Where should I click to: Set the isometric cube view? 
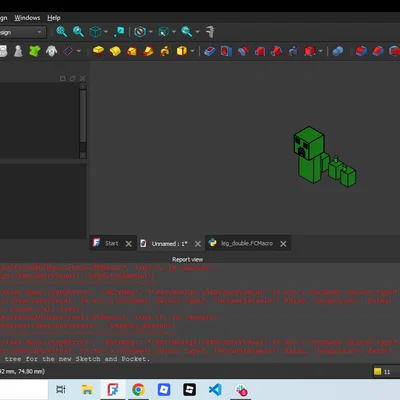point(95,32)
